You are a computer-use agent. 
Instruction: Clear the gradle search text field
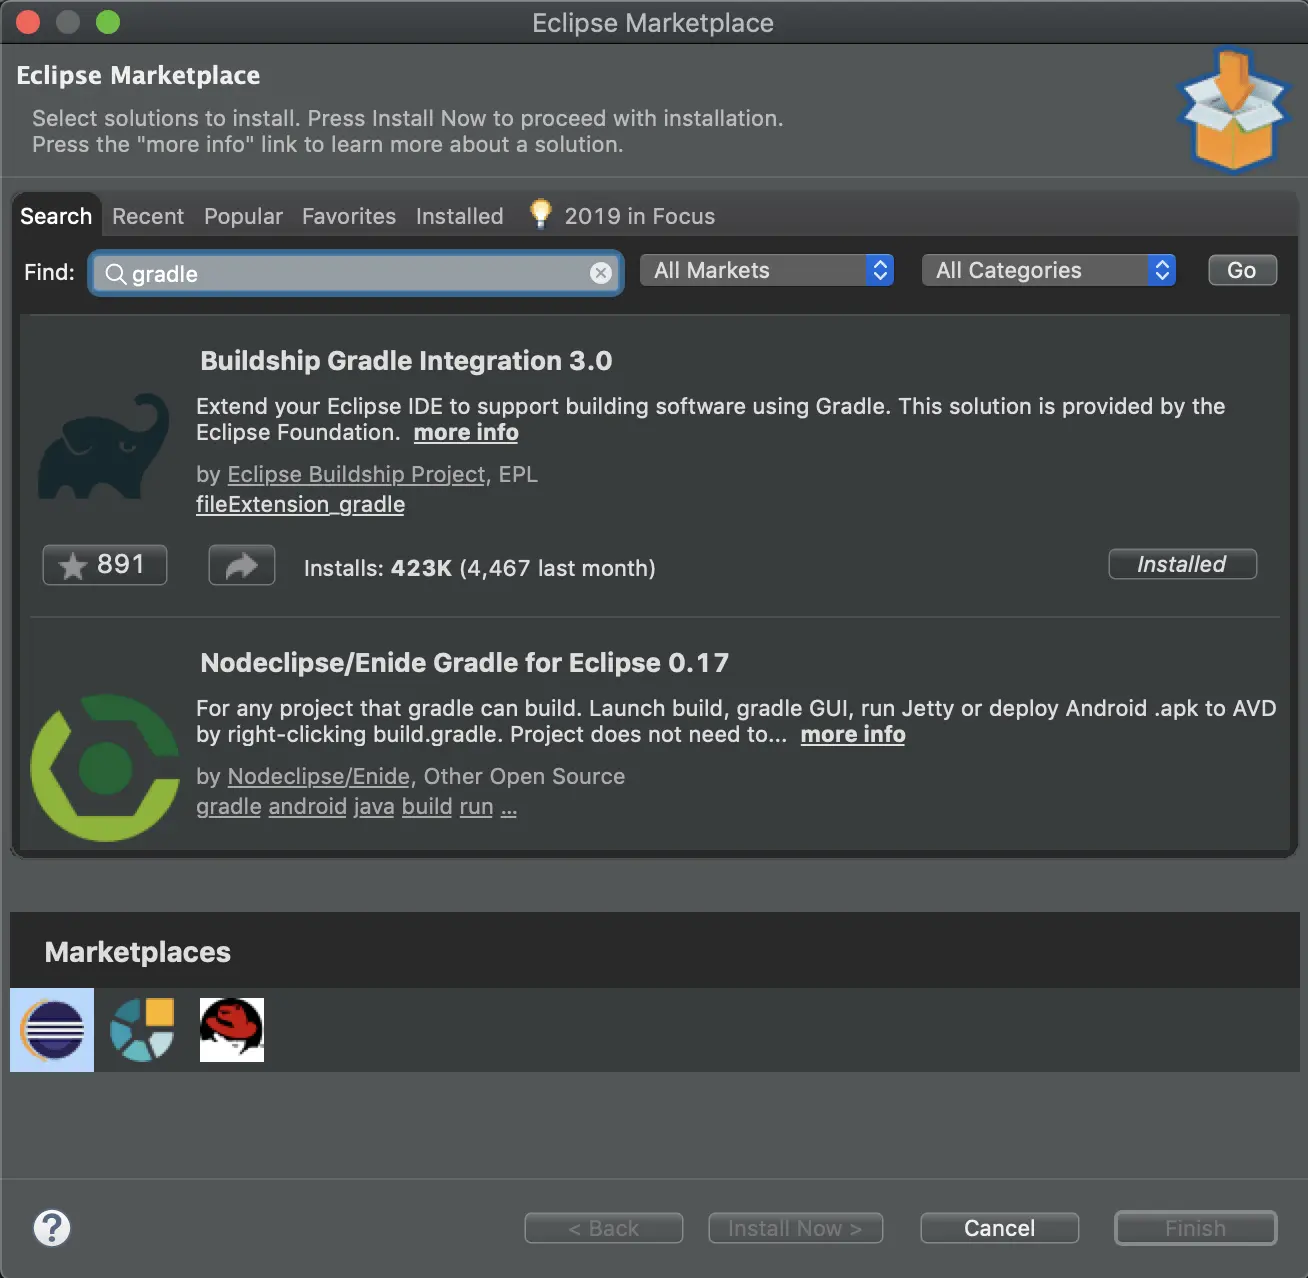pyautogui.click(x=601, y=273)
